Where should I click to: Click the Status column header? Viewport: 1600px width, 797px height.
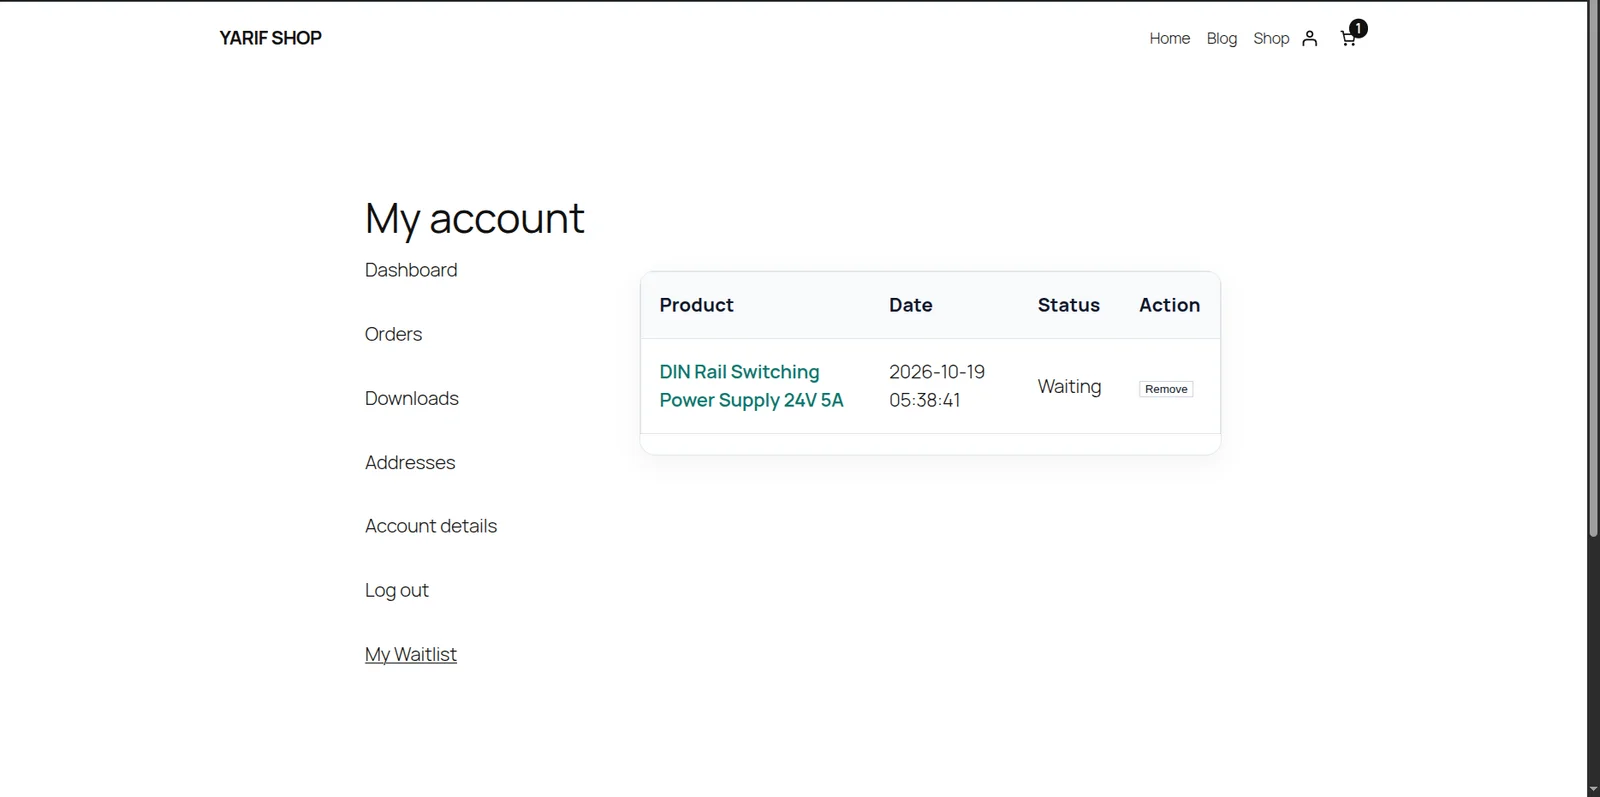tap(1069, 305)
